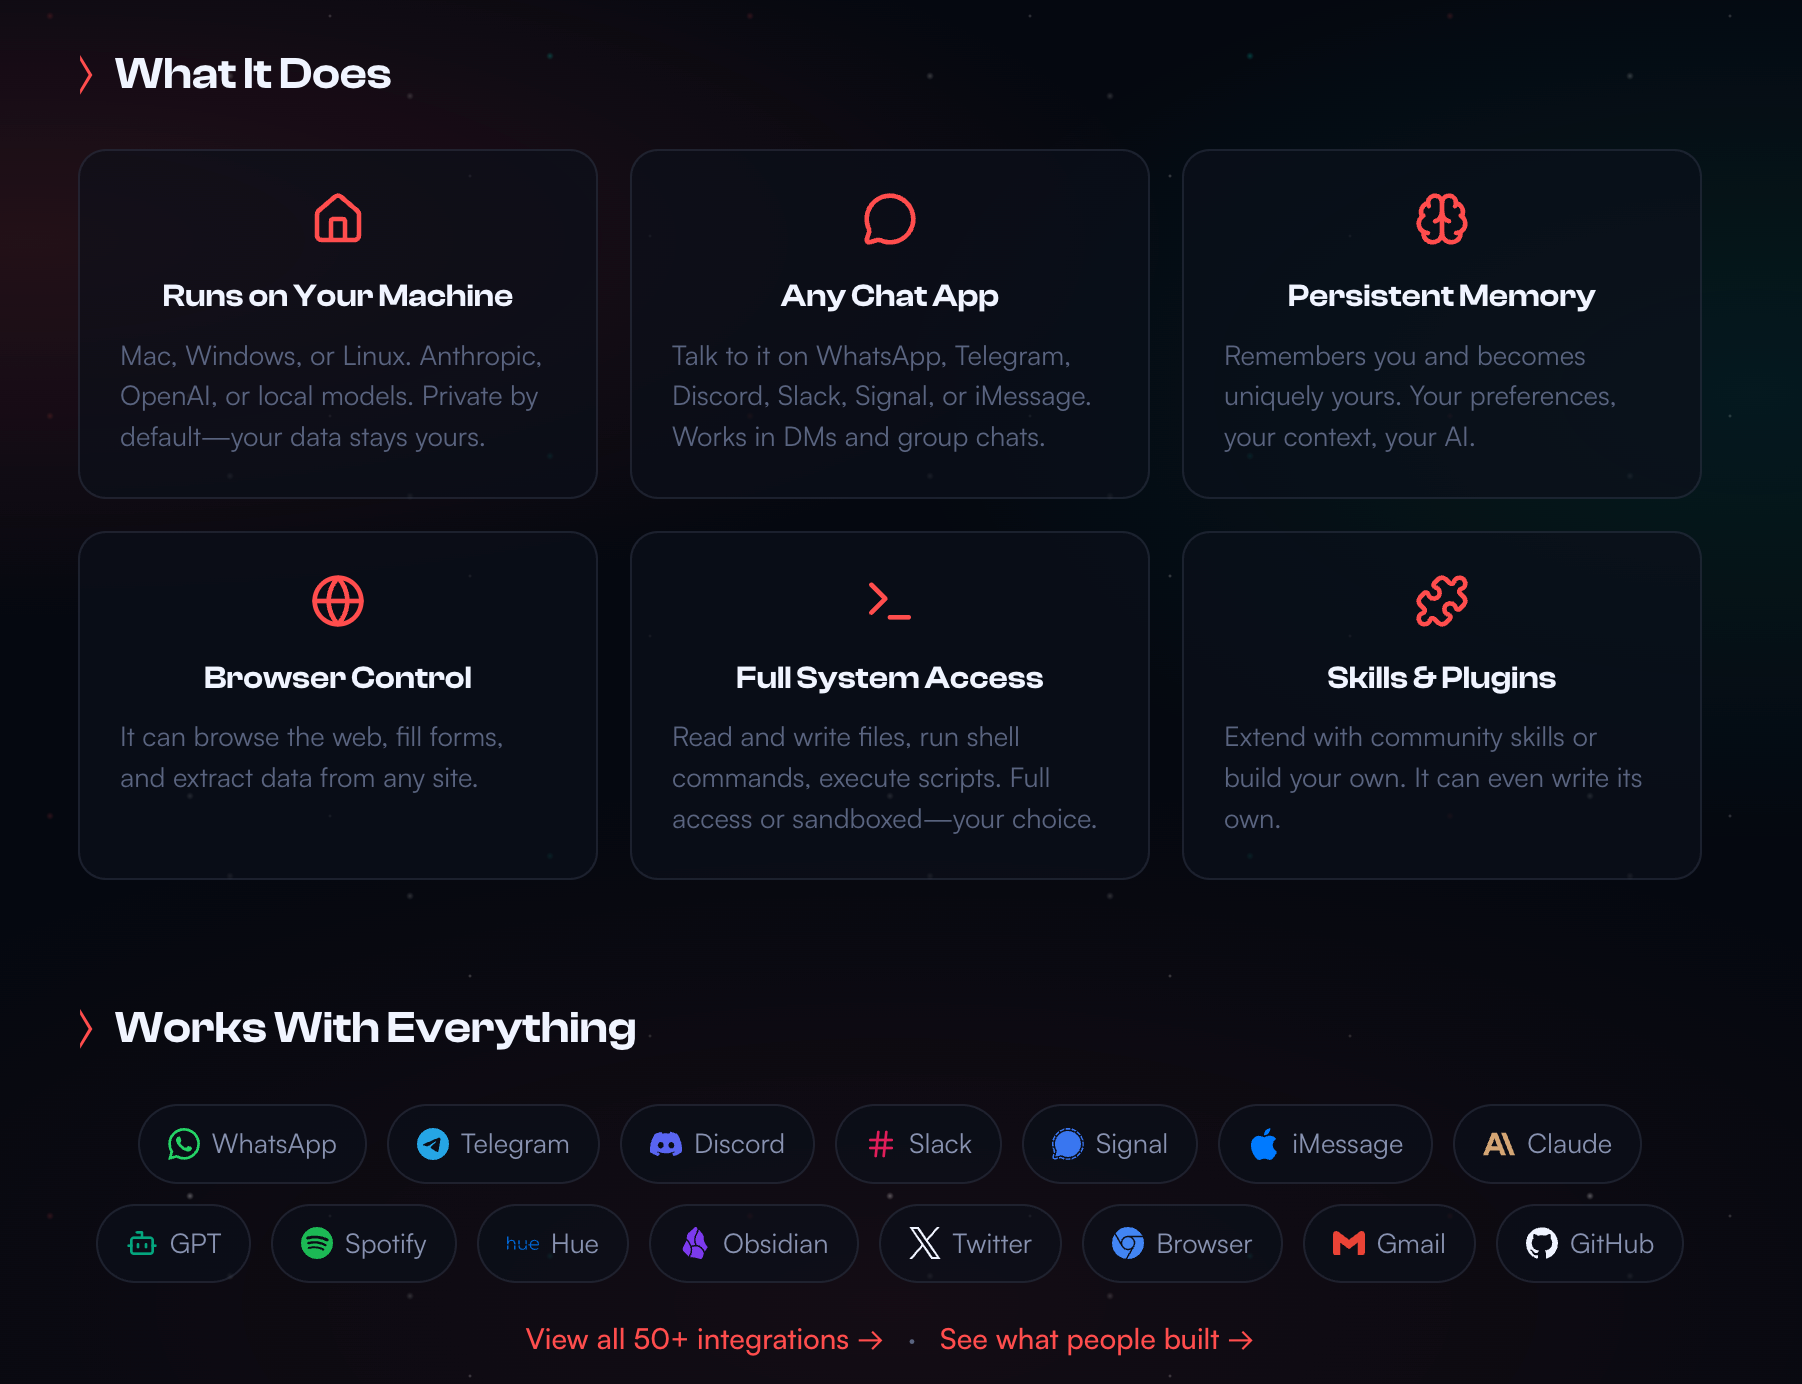Open the View all 50+ integrations link

coord(704,1340)
